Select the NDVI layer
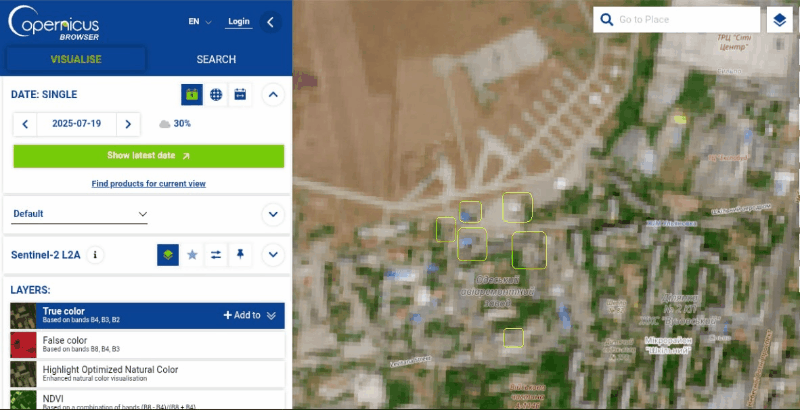The width and height of the screenshot is (800, 410). 147,400
